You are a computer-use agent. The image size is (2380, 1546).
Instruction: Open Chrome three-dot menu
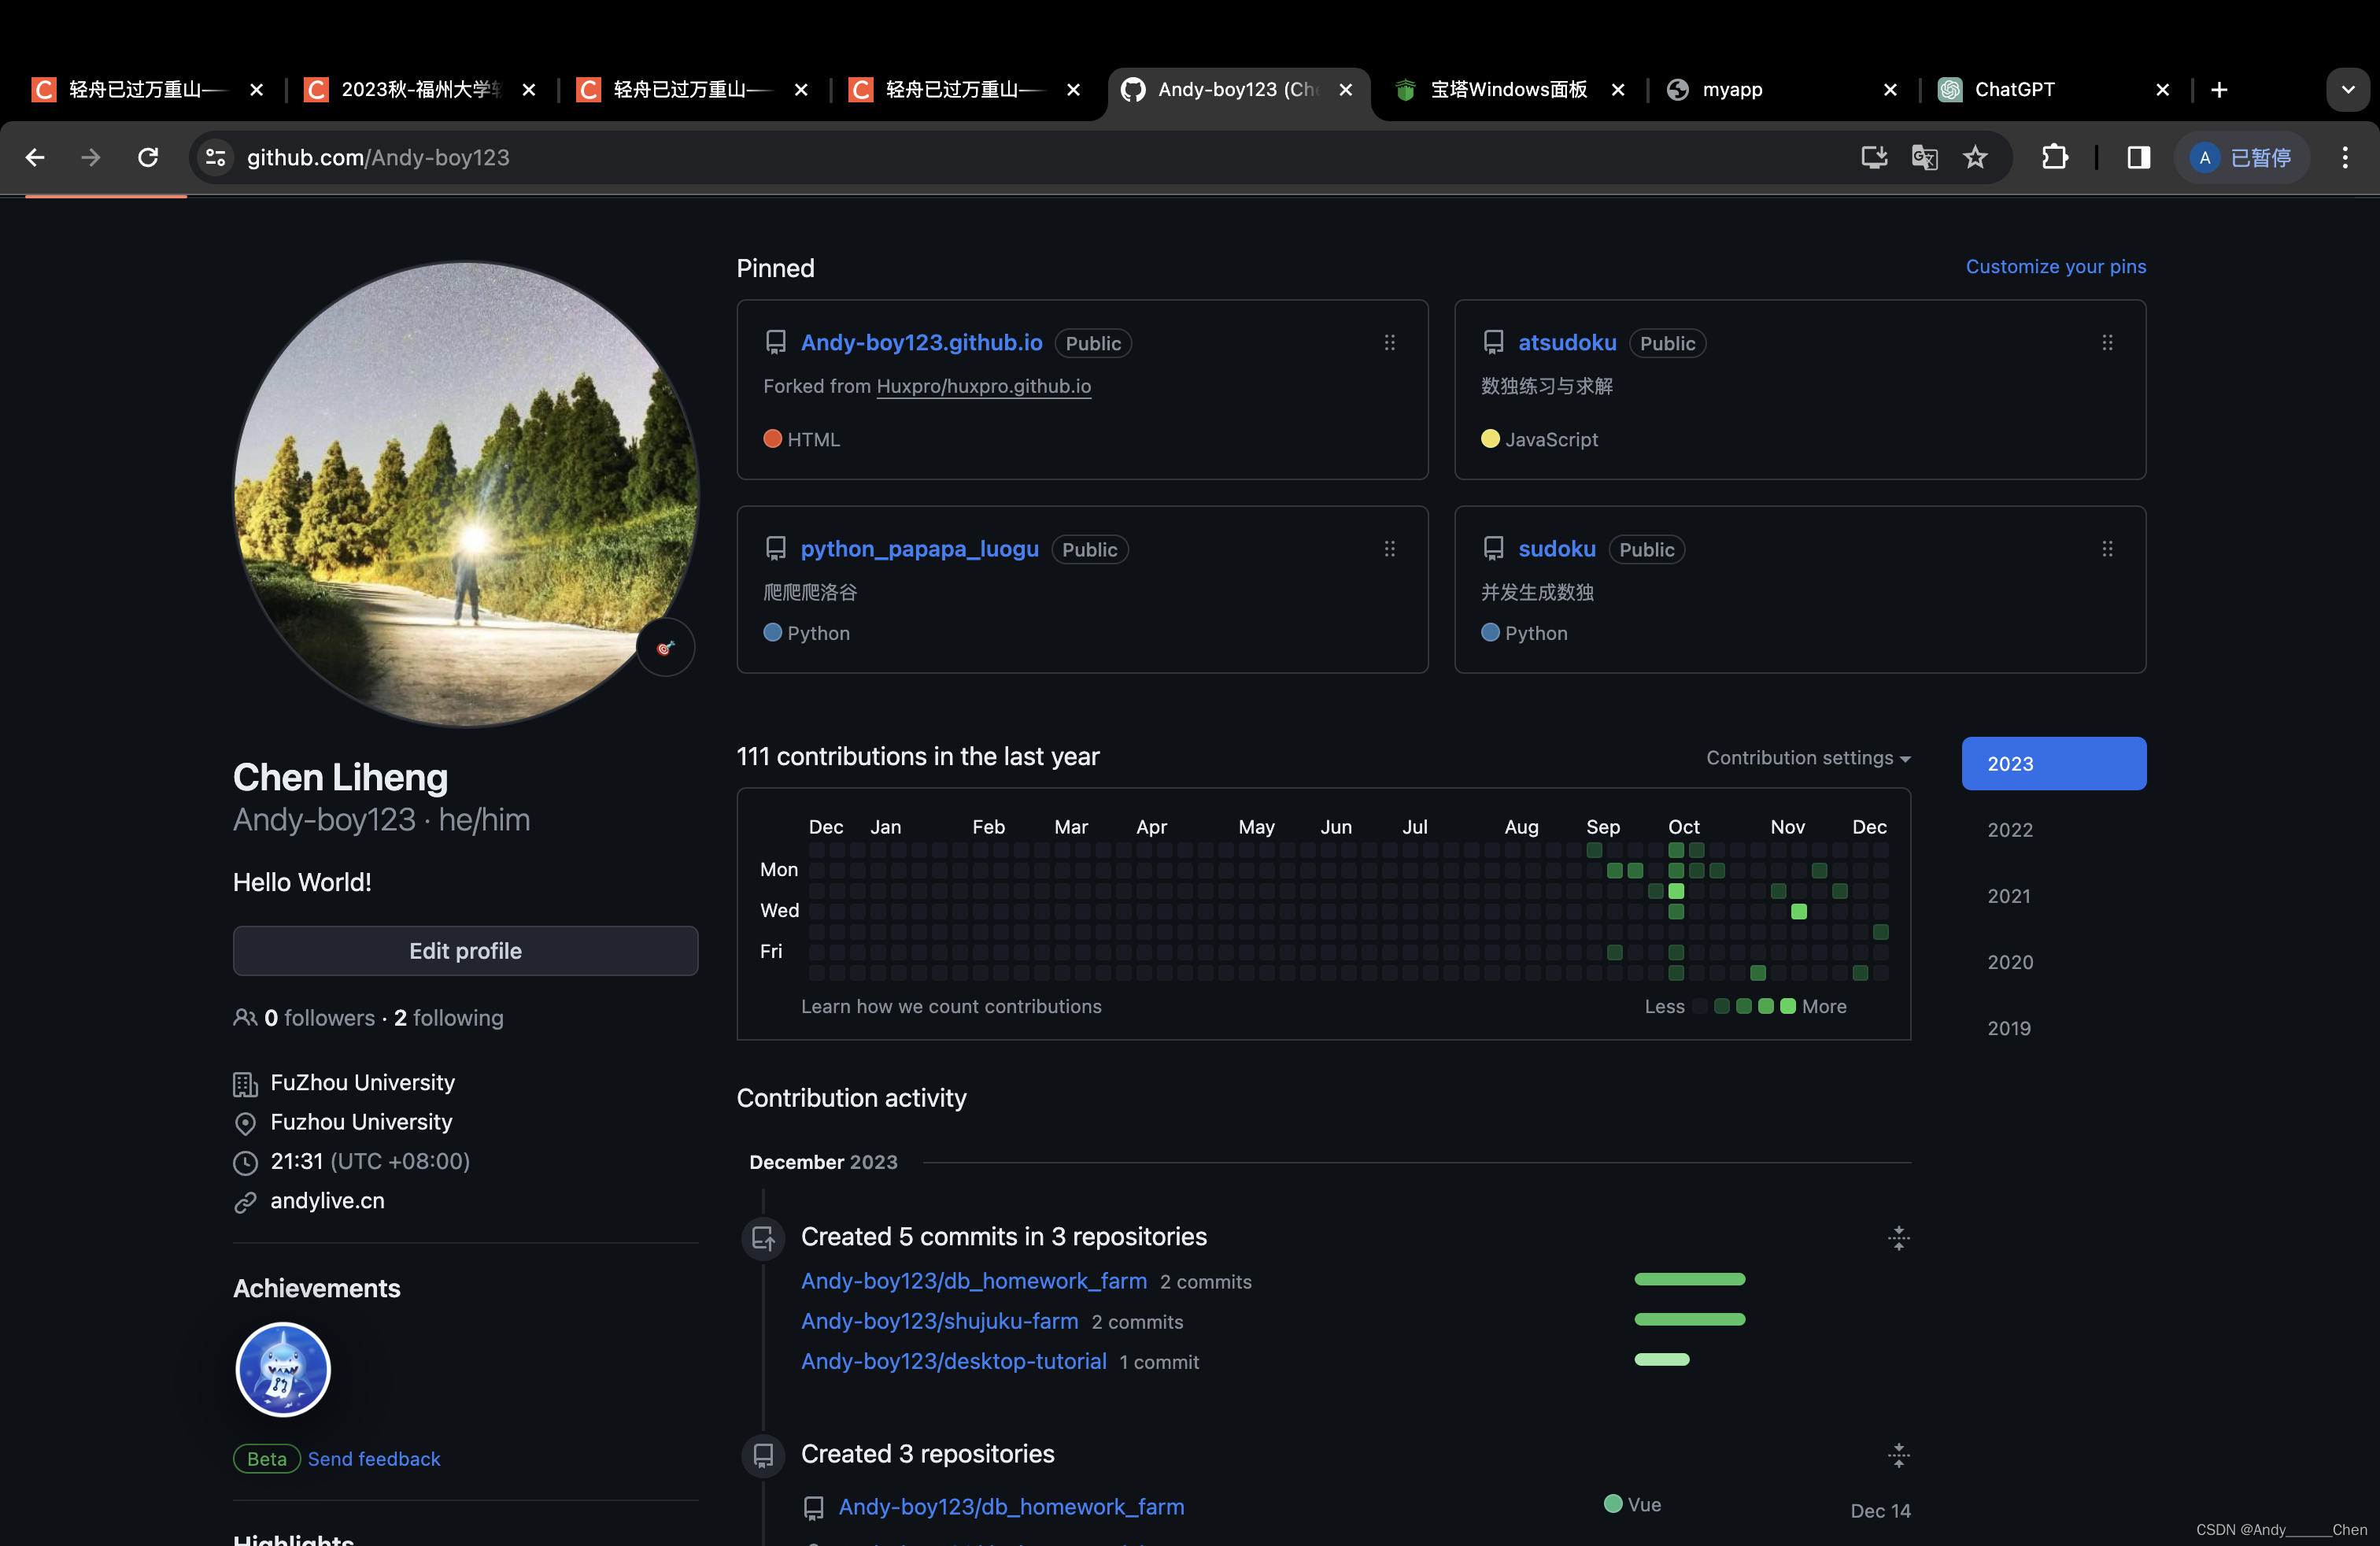pyautogui.click(x=2344, y=157)
